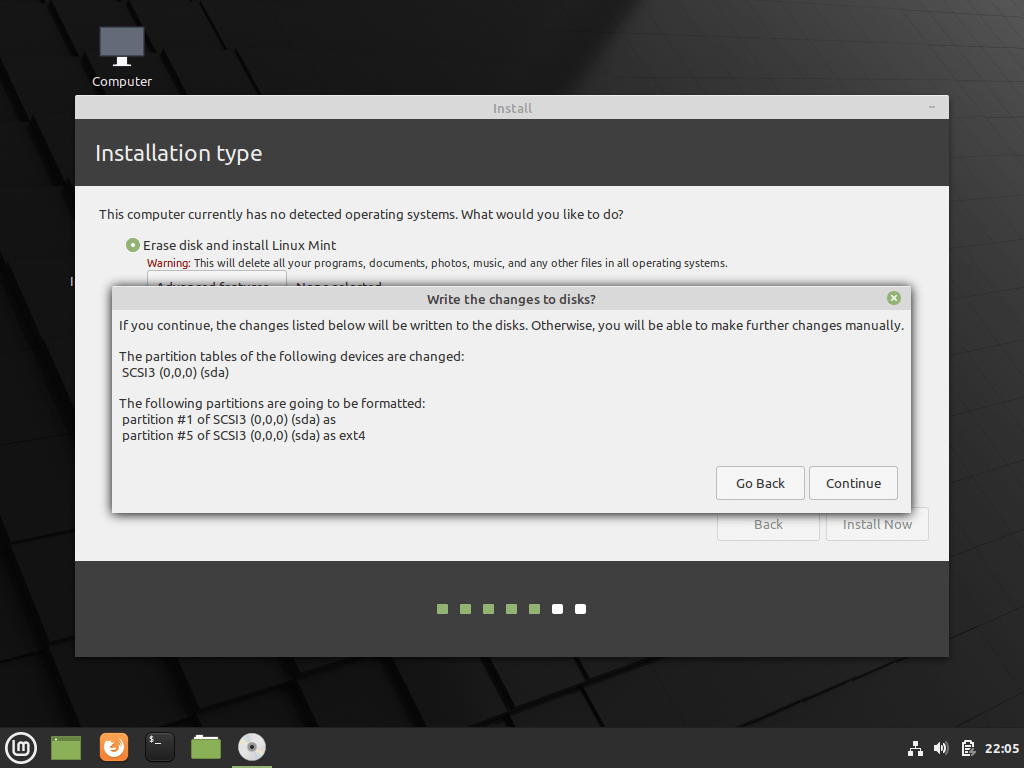Close the "Write the changes to disks?" dialog
The width and height of the screenshot is (1024, 768).
coord(893,297)
